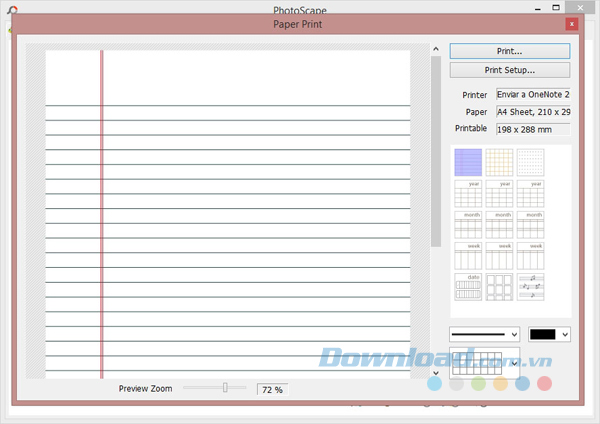
Task: Open the line style dropdown
Action: tap(484, 334)
